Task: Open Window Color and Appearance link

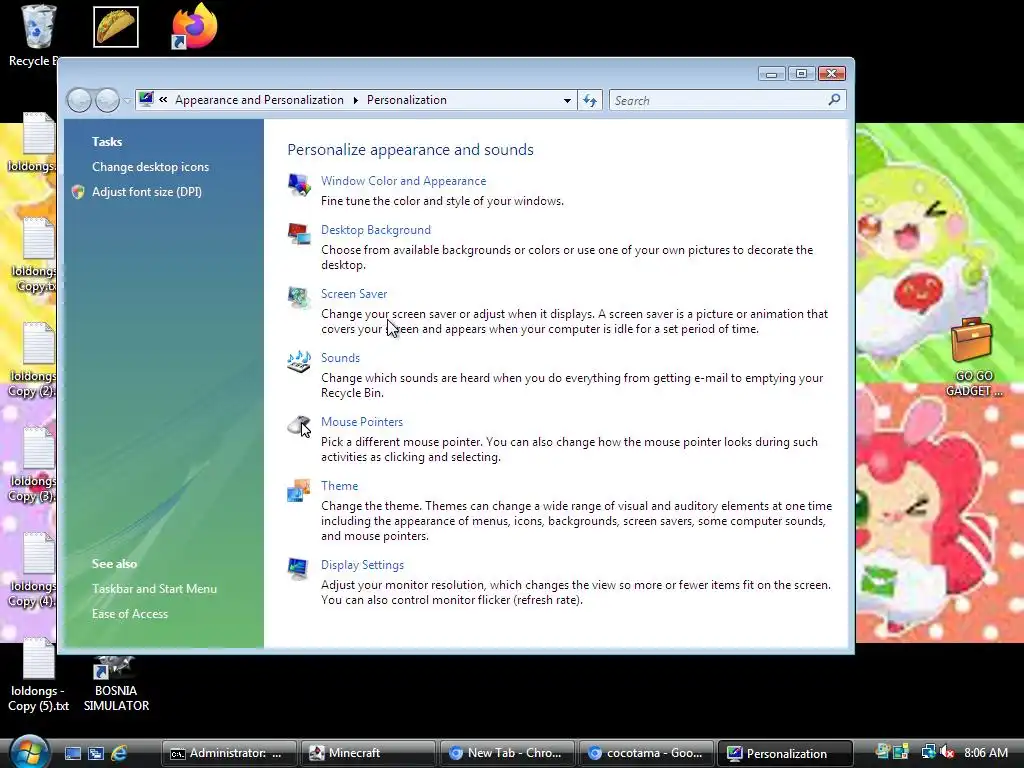Action: (x=404, y=181)
